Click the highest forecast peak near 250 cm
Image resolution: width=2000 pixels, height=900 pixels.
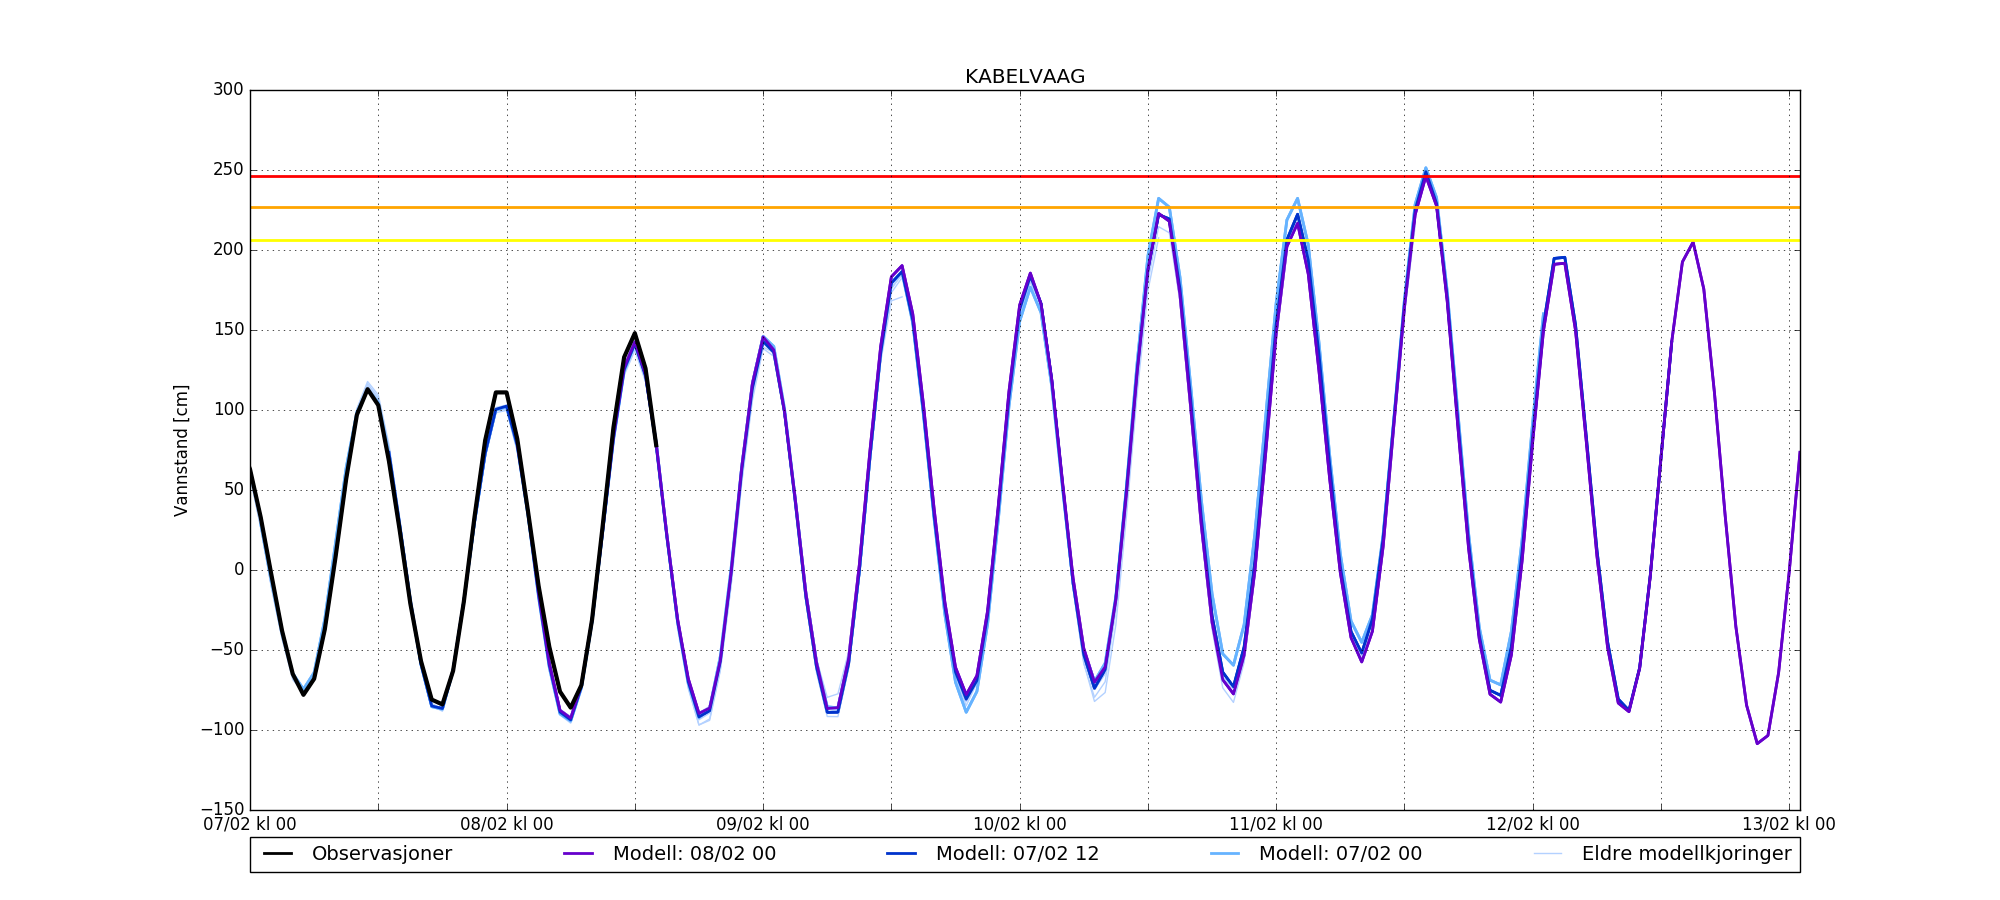[x=1425, y=172]
